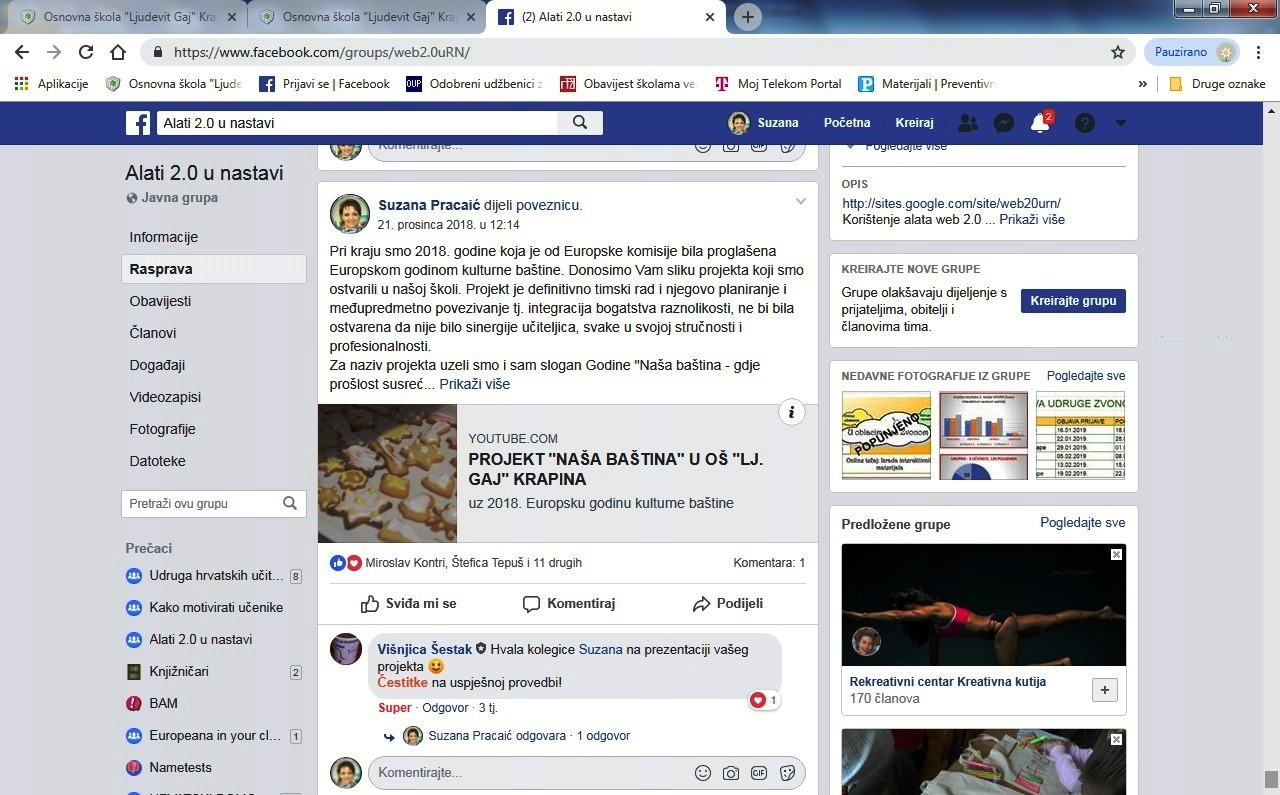Open Messenger icon in header
This screenshot has height=795, width=1280.
pos(1004,123)
